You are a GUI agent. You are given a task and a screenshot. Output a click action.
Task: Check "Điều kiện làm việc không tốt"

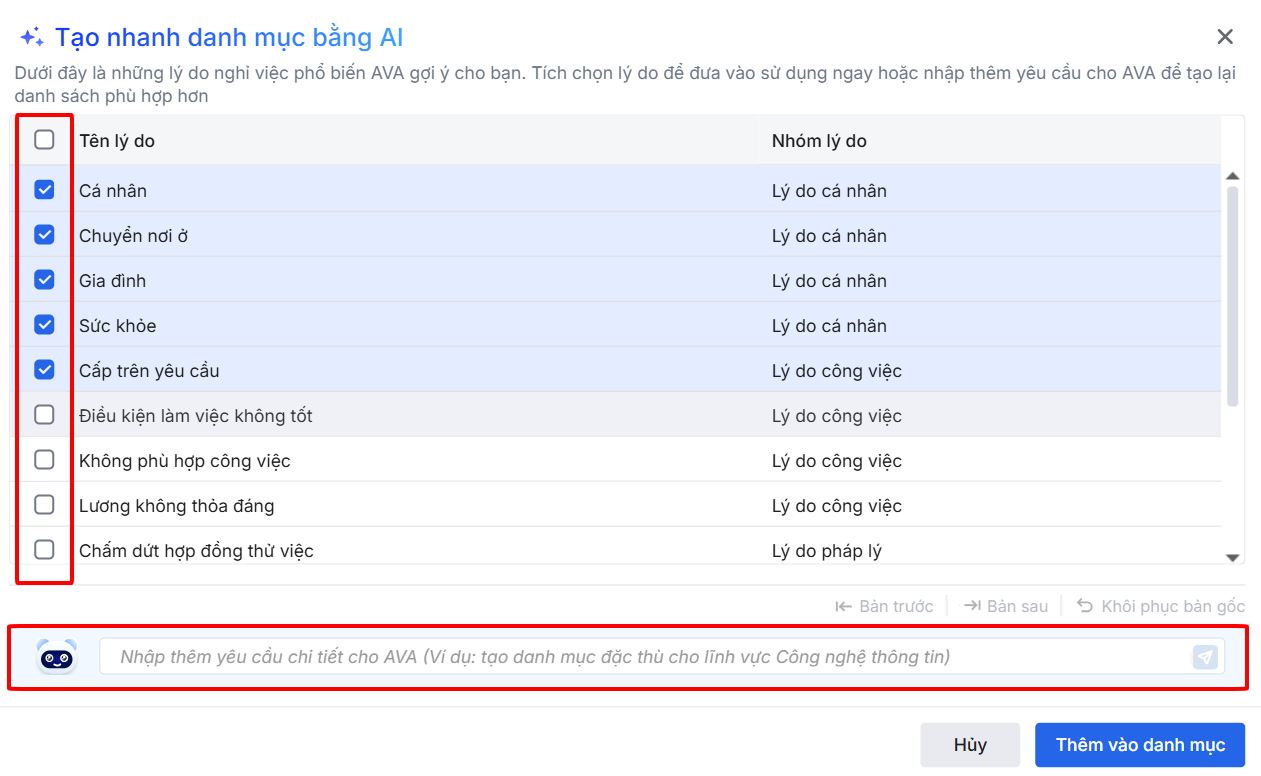tap(44, 415)
